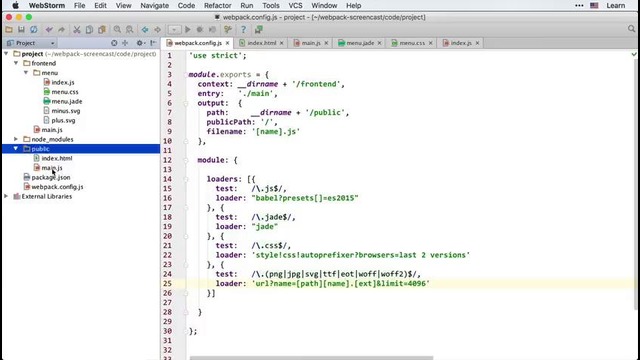Click the Debug bug icon
Viewport: 640px width, 360px height.
(x=200, y=29)
